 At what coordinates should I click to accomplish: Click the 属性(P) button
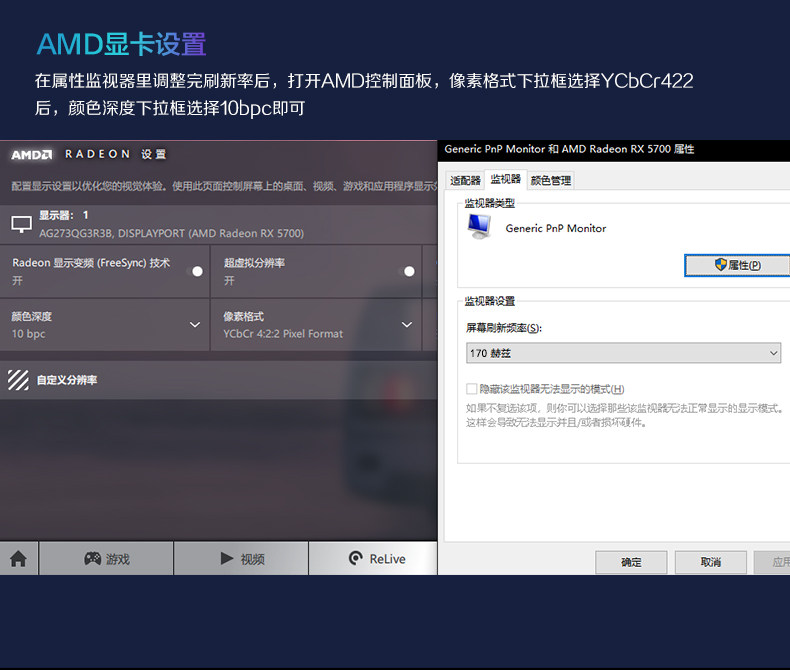click(x=737, y=265)
